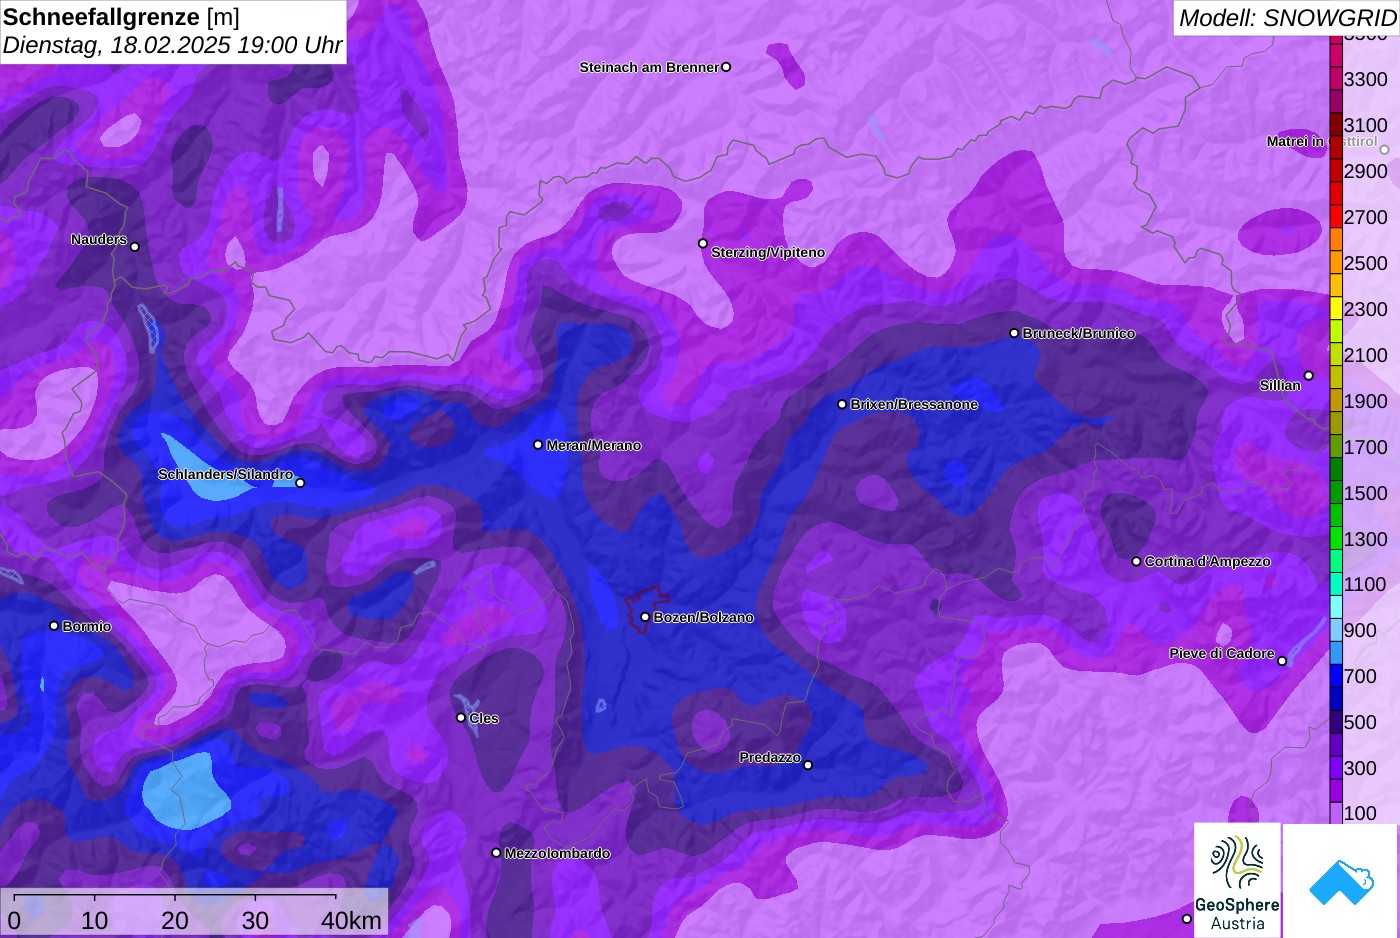Viewport: 1400px width, 938px height.
Task: Select the title "Schneefallgrenze [m]"
Action: click(121, 17)
